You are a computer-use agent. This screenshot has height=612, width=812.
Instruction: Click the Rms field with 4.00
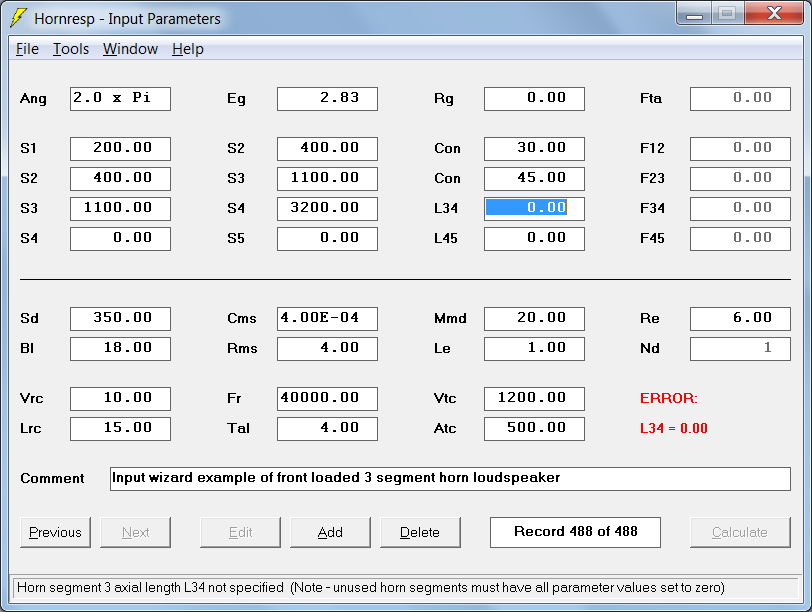(x=327, y=349)
